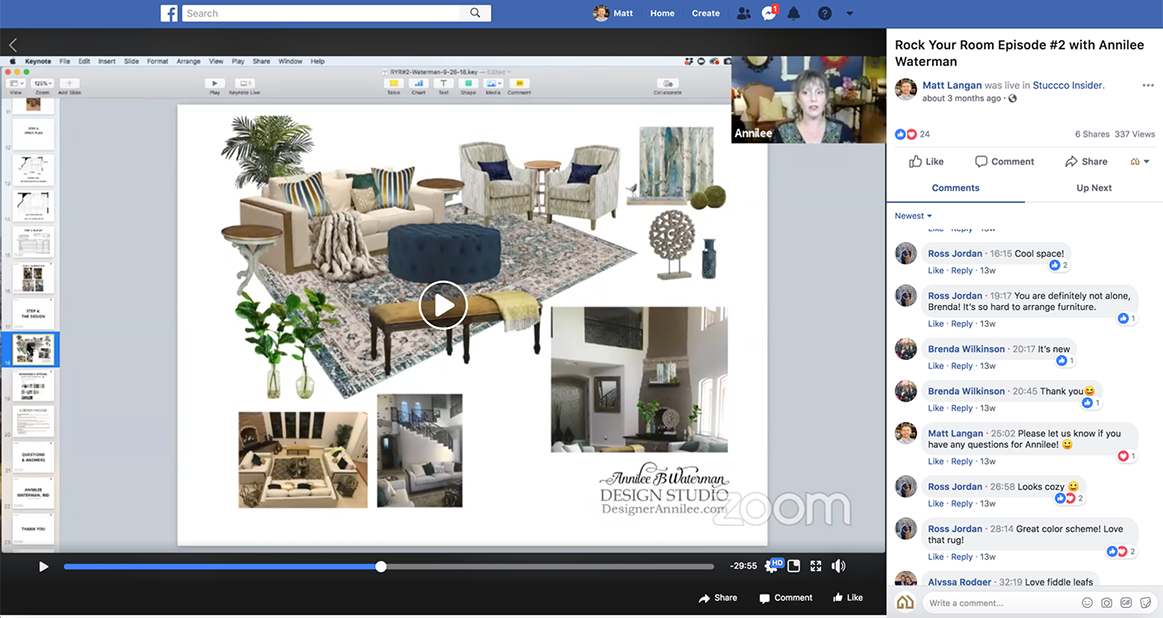Jump to 28:14 in the 'Great color scheme' comment
Viewport: 1163px width, 618px height.
click(x=1002, y=529)
